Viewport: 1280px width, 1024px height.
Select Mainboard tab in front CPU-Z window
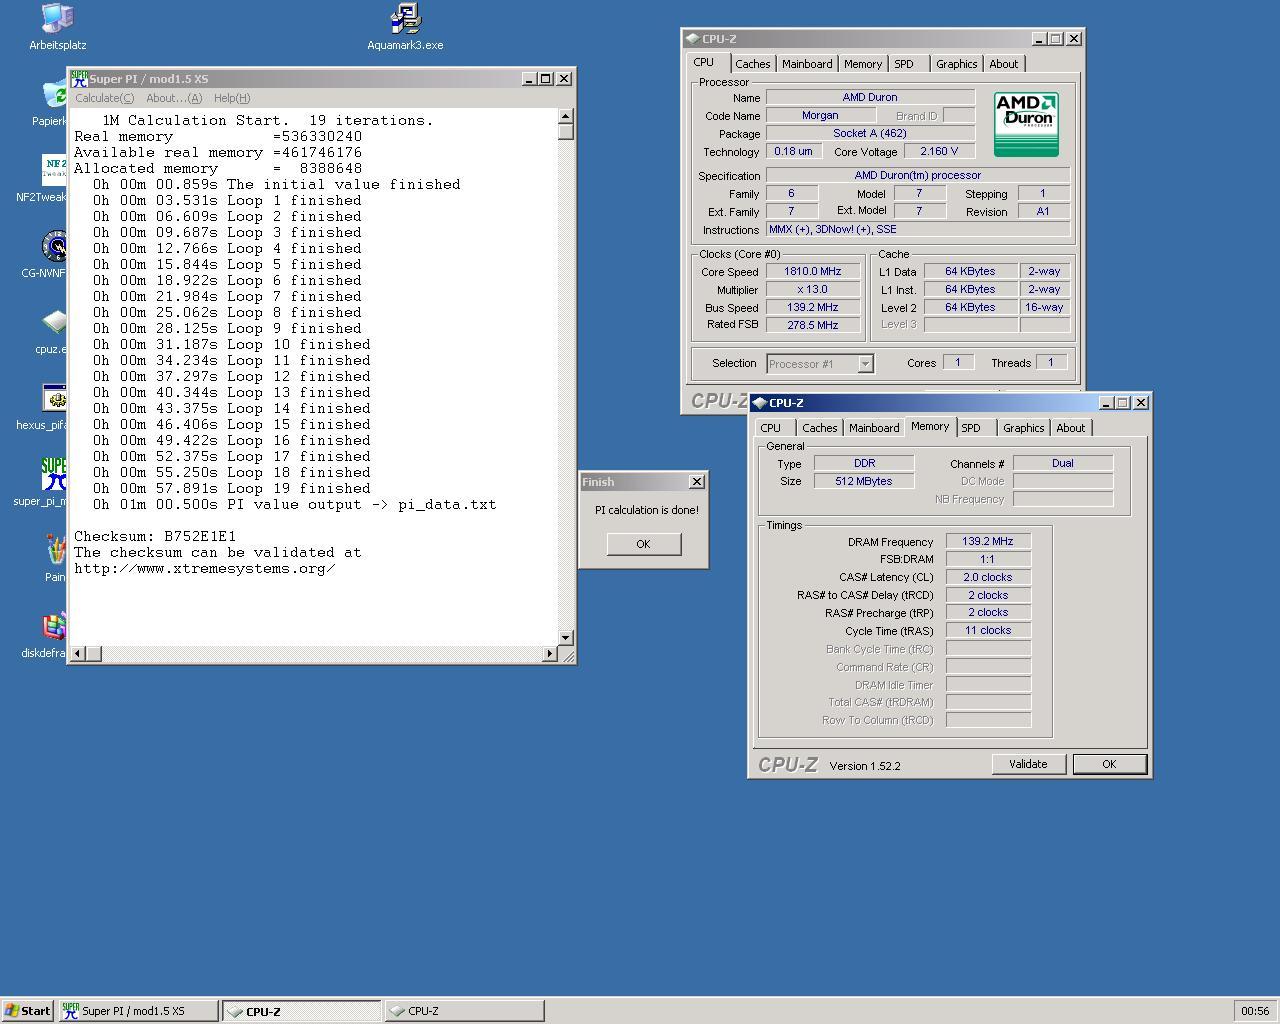(x=874, y=428)
